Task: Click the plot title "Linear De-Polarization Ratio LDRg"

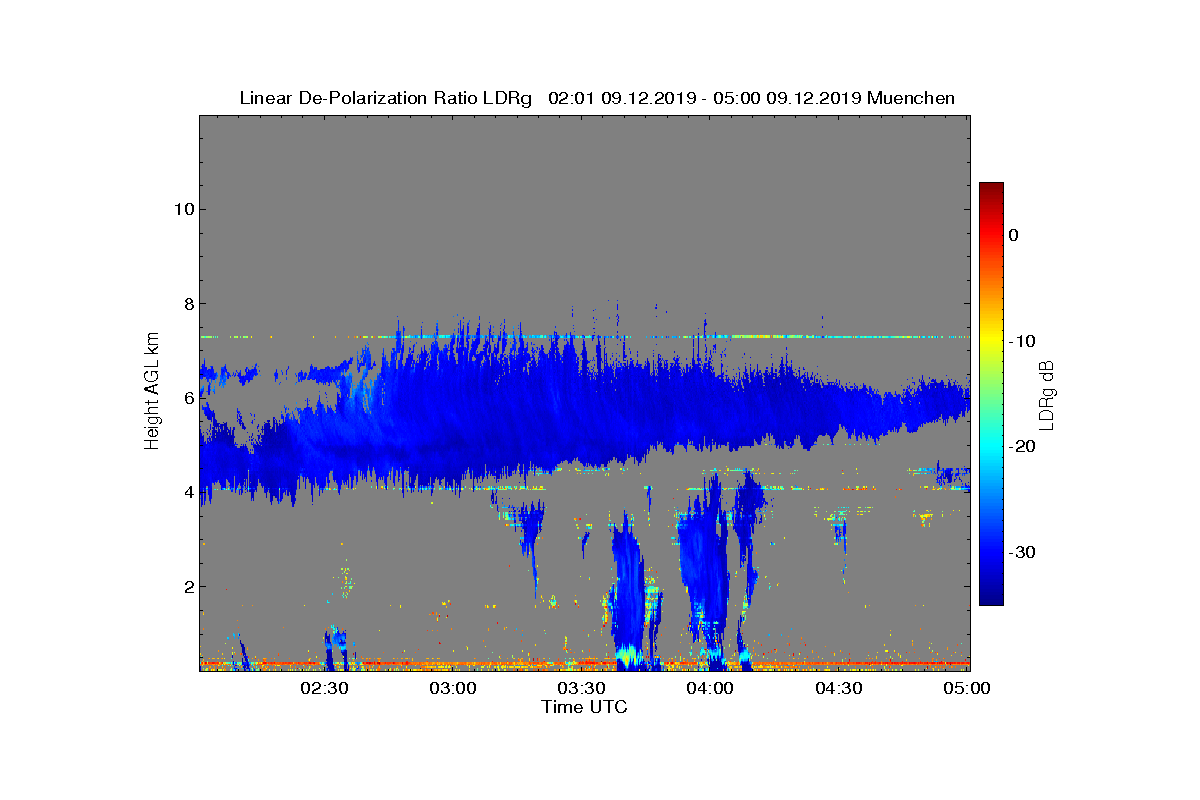Action: [x=386, y=98]
